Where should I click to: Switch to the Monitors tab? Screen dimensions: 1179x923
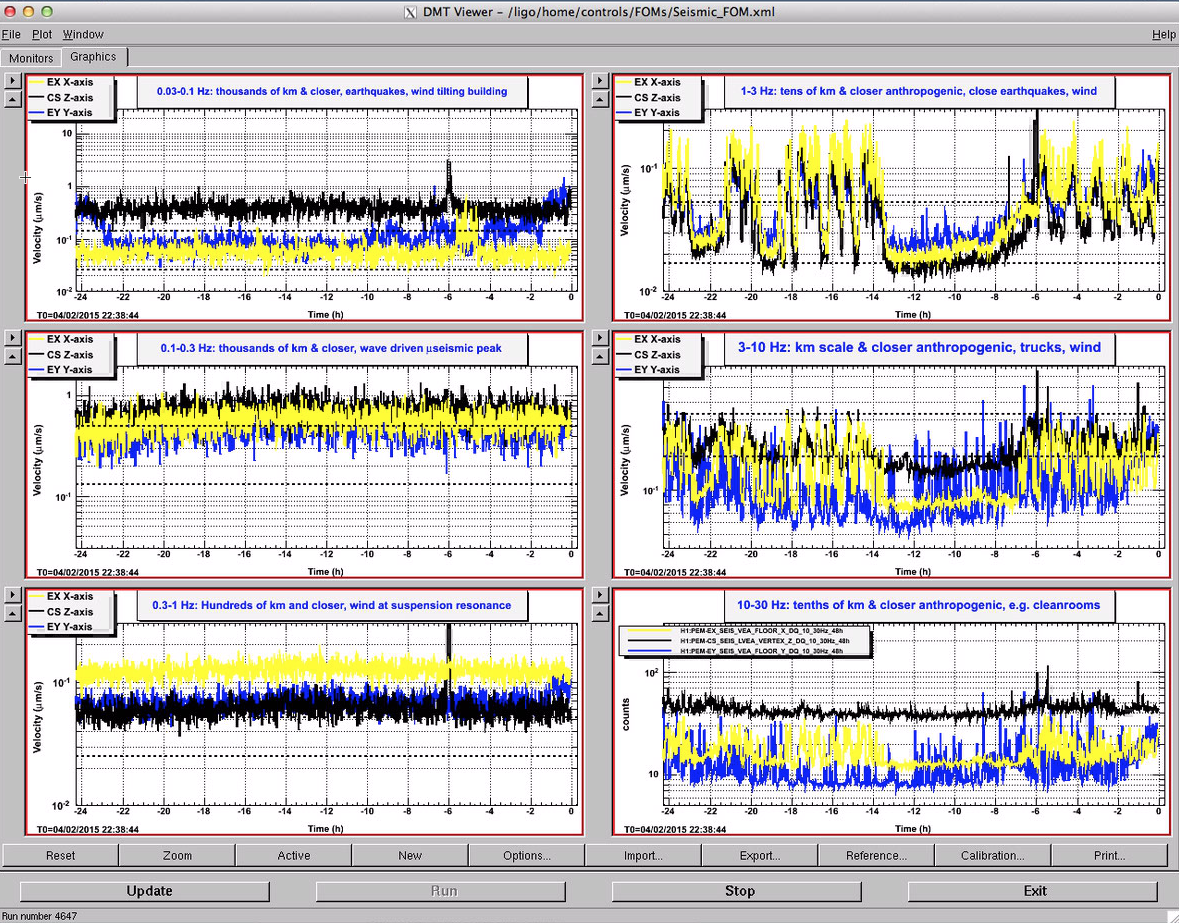click(x=31, y=58)
